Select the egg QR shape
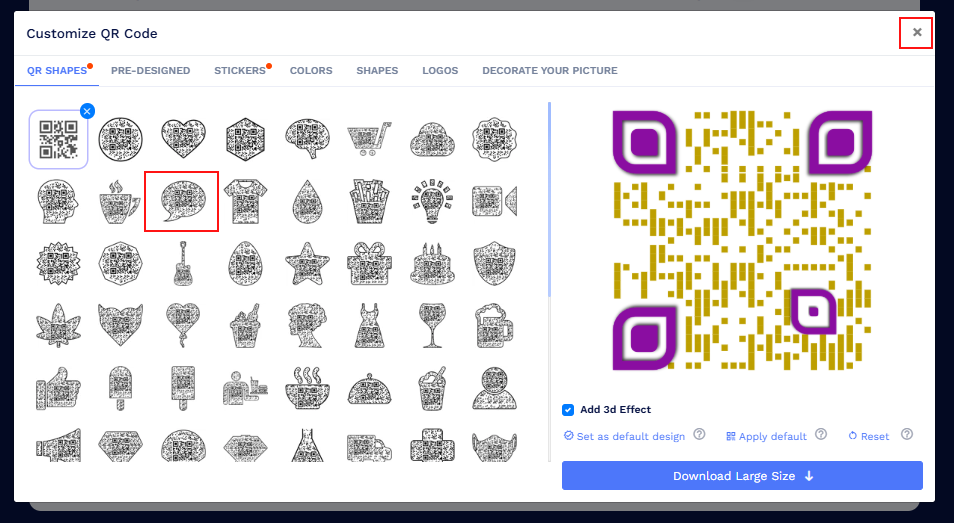The width and height of the screenshot is (954, 523). point(245,263)
